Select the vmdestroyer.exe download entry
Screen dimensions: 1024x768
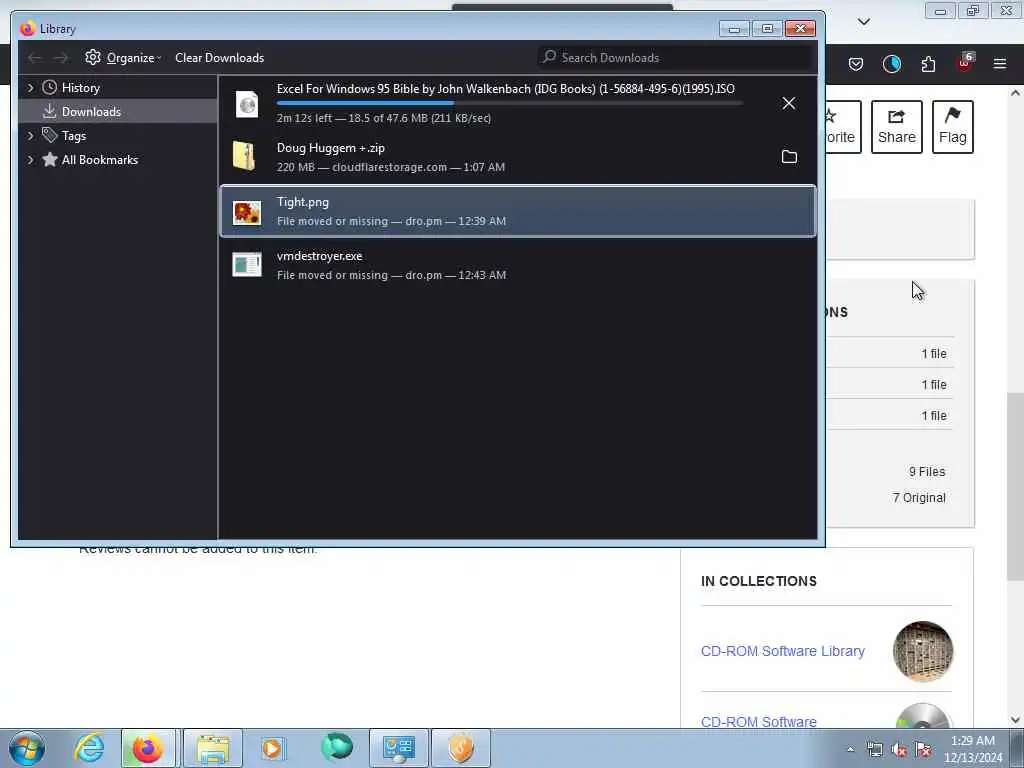point(518,265)
